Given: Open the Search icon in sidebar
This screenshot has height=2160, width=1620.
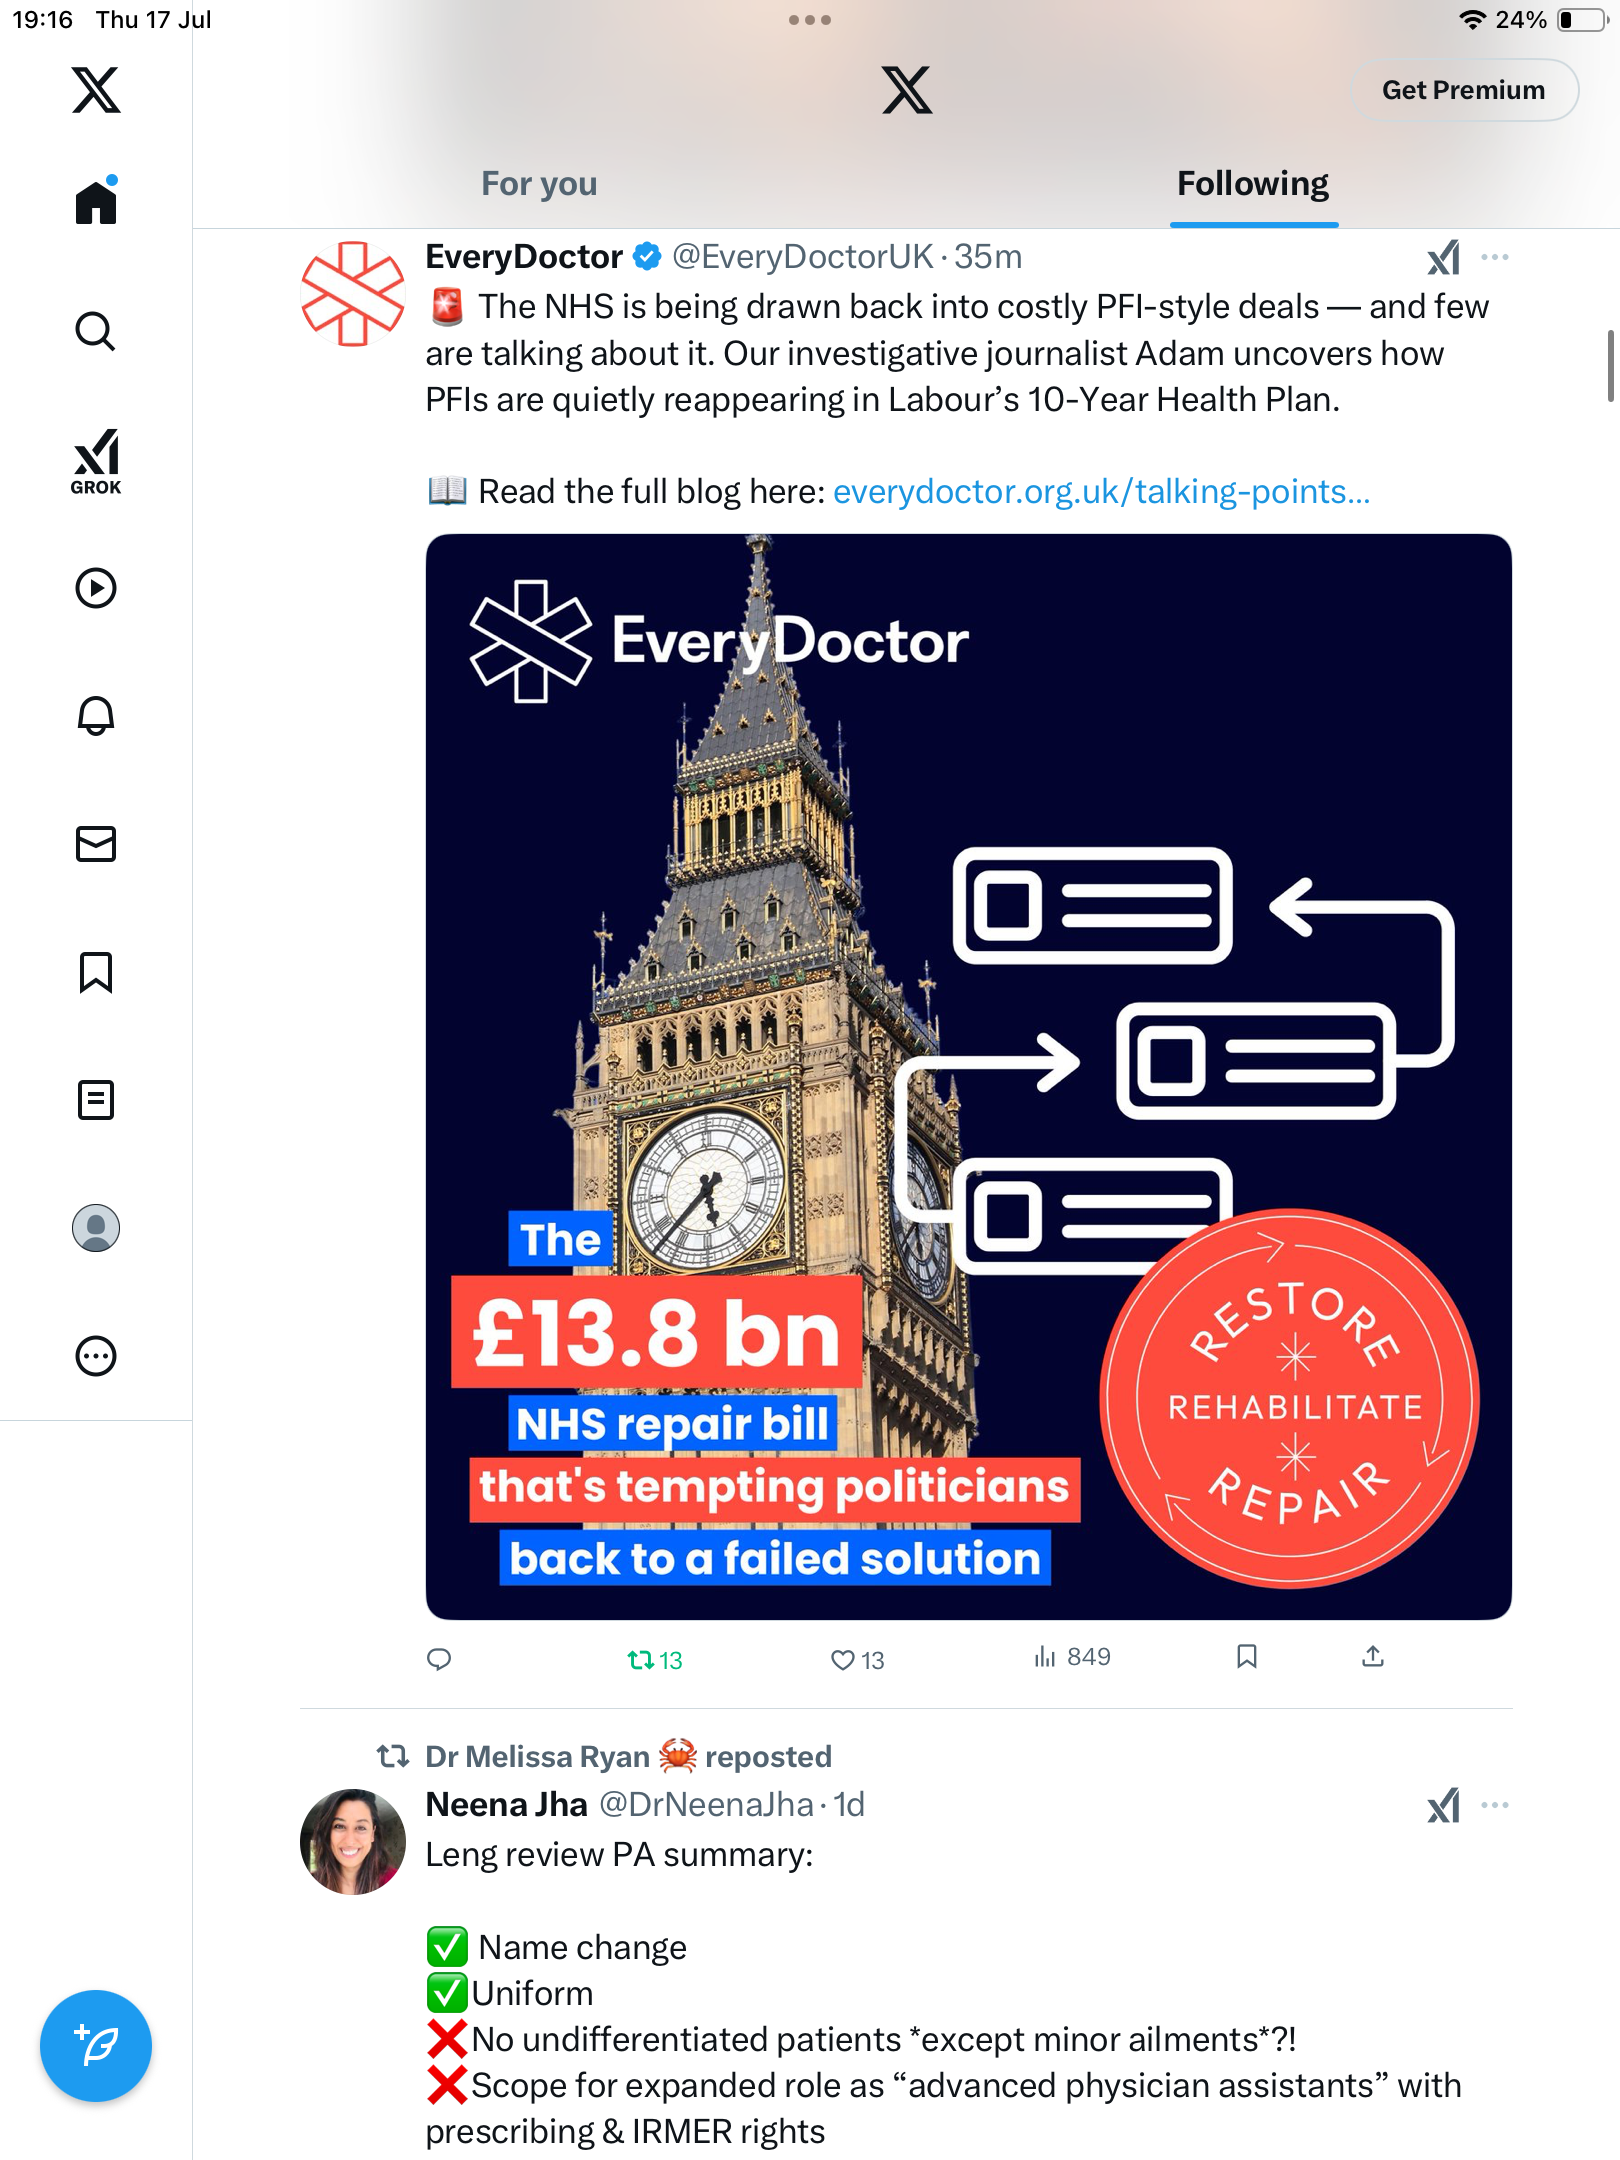Looking at the screenshot, I should (x=96, y=331).
